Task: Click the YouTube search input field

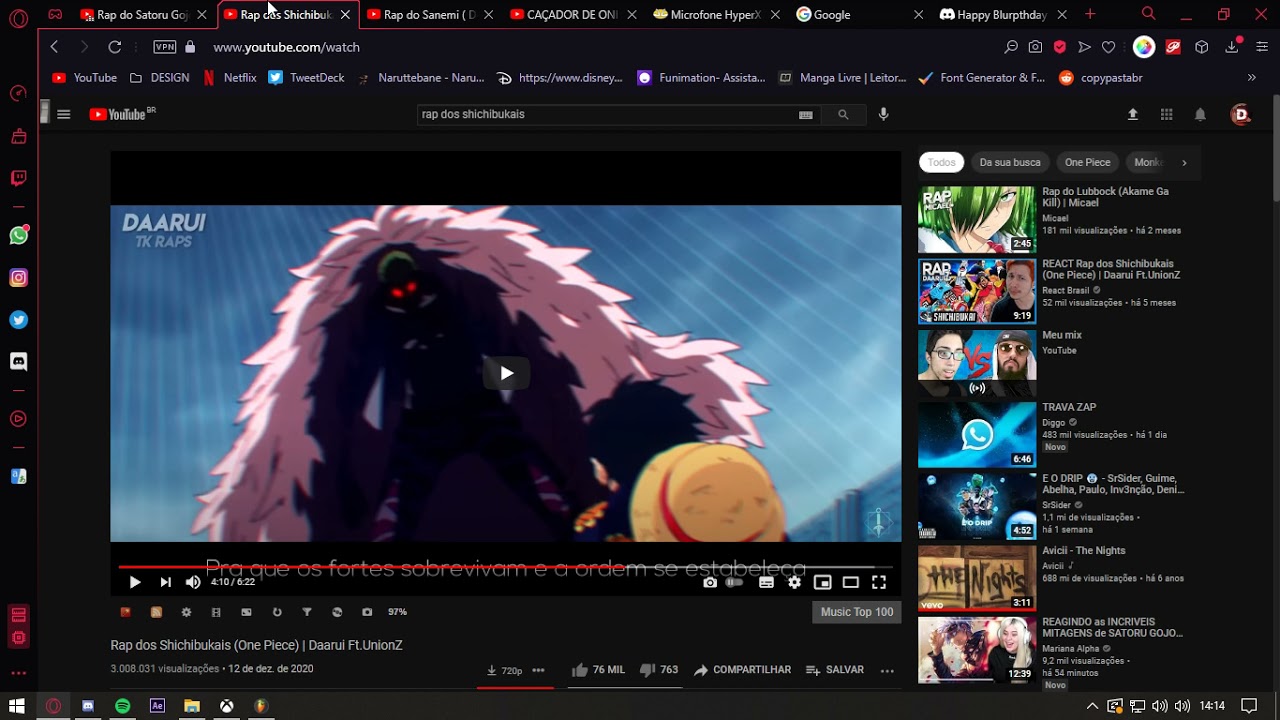Action: (x=606, y=114)
